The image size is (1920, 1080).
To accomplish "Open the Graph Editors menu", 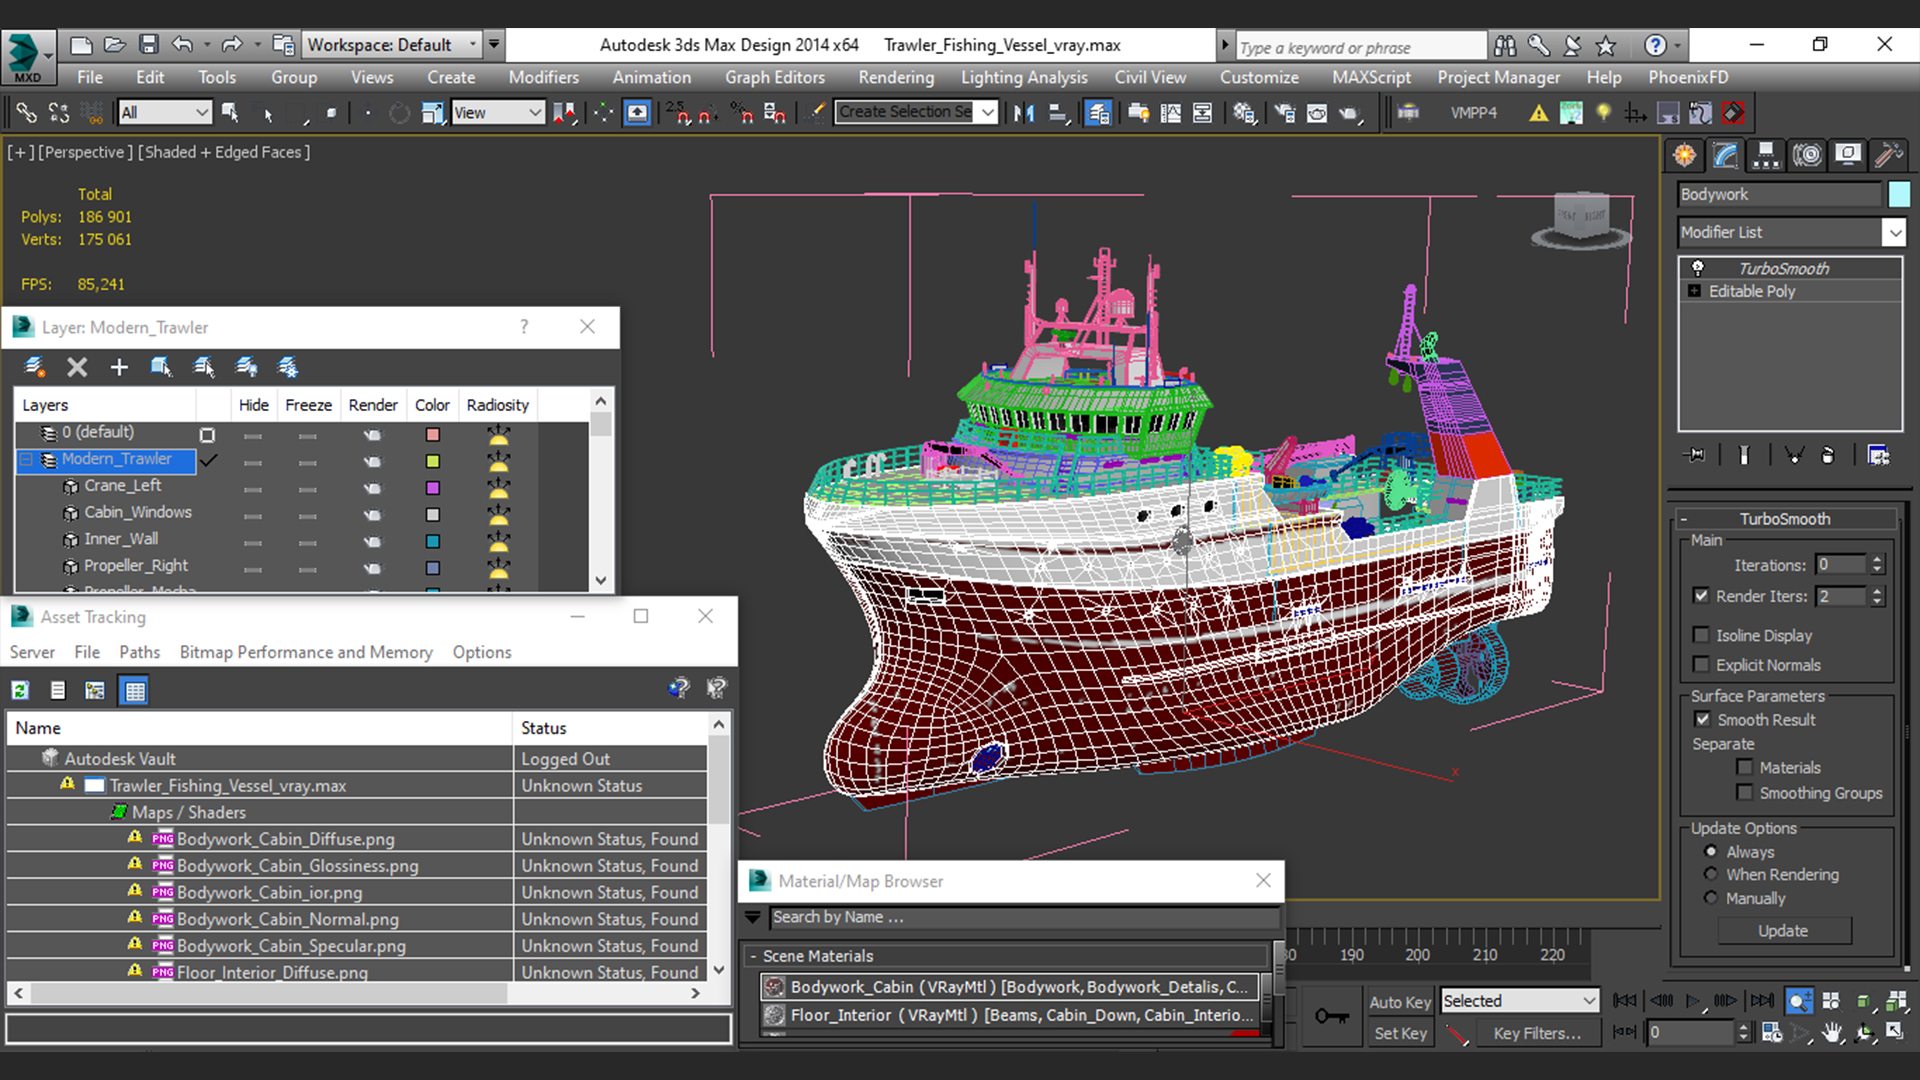I will click(775, 77).
